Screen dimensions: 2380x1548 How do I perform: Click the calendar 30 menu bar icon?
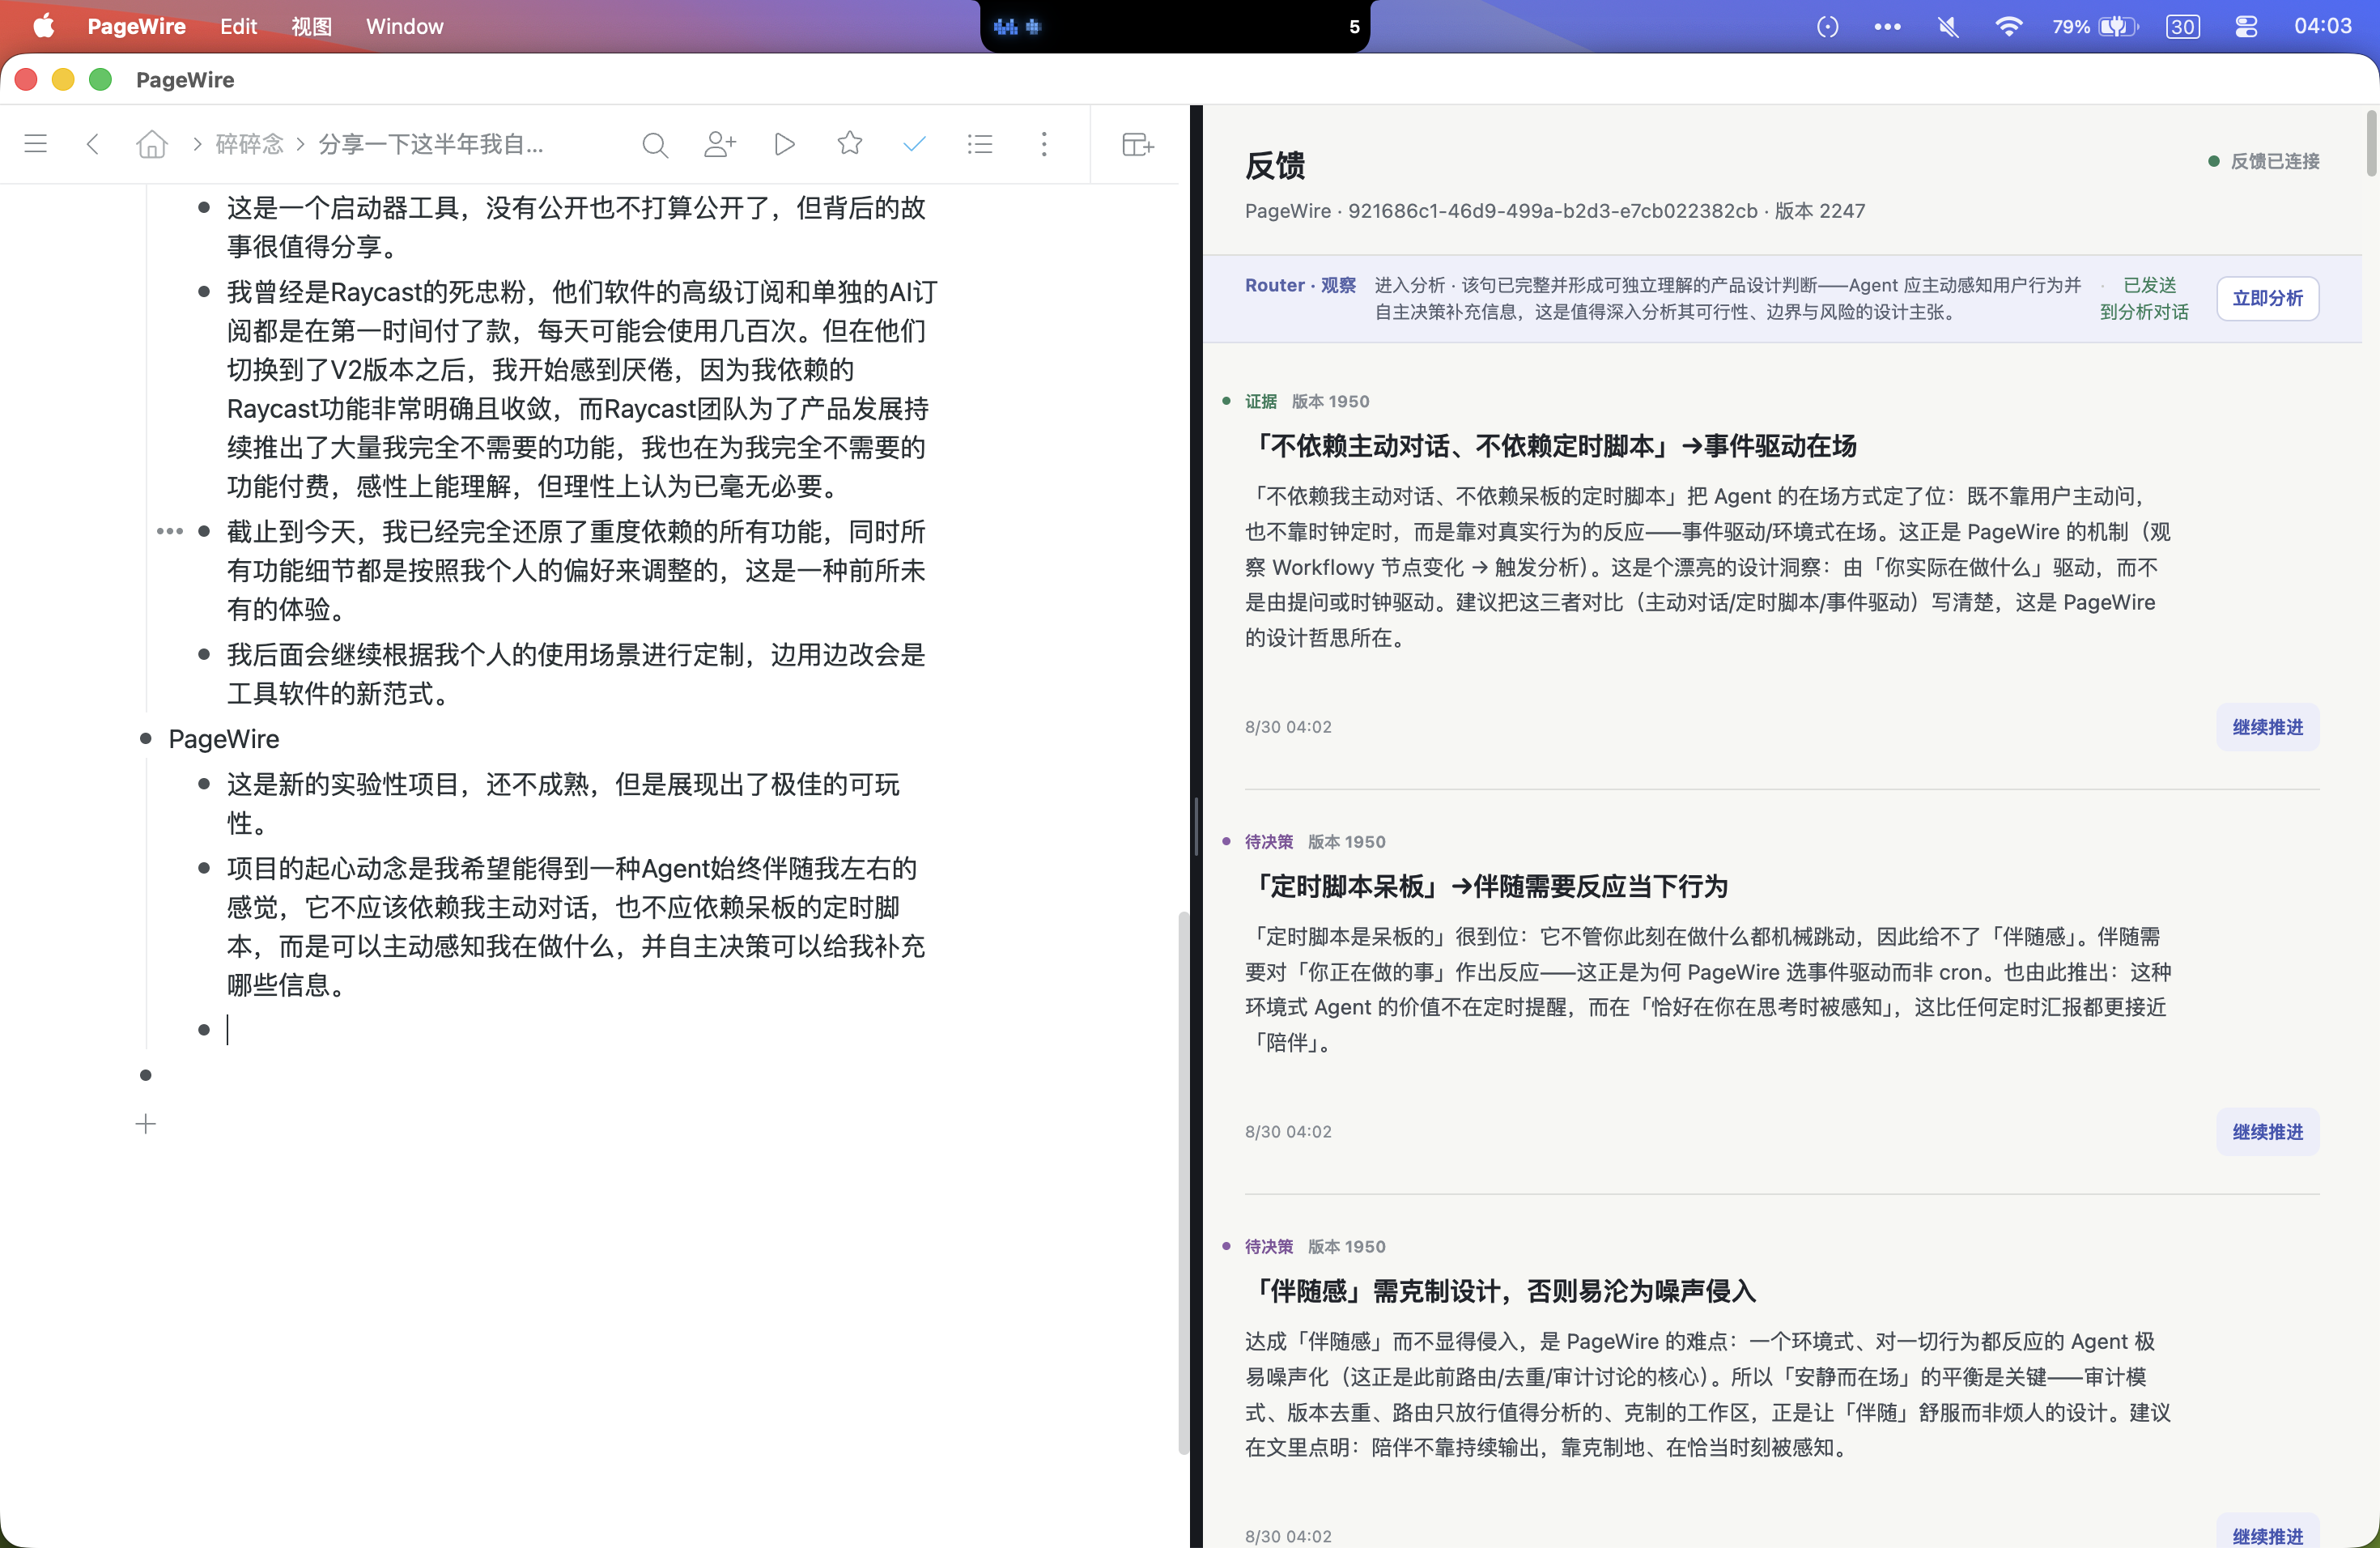[x=2182, y=26]
